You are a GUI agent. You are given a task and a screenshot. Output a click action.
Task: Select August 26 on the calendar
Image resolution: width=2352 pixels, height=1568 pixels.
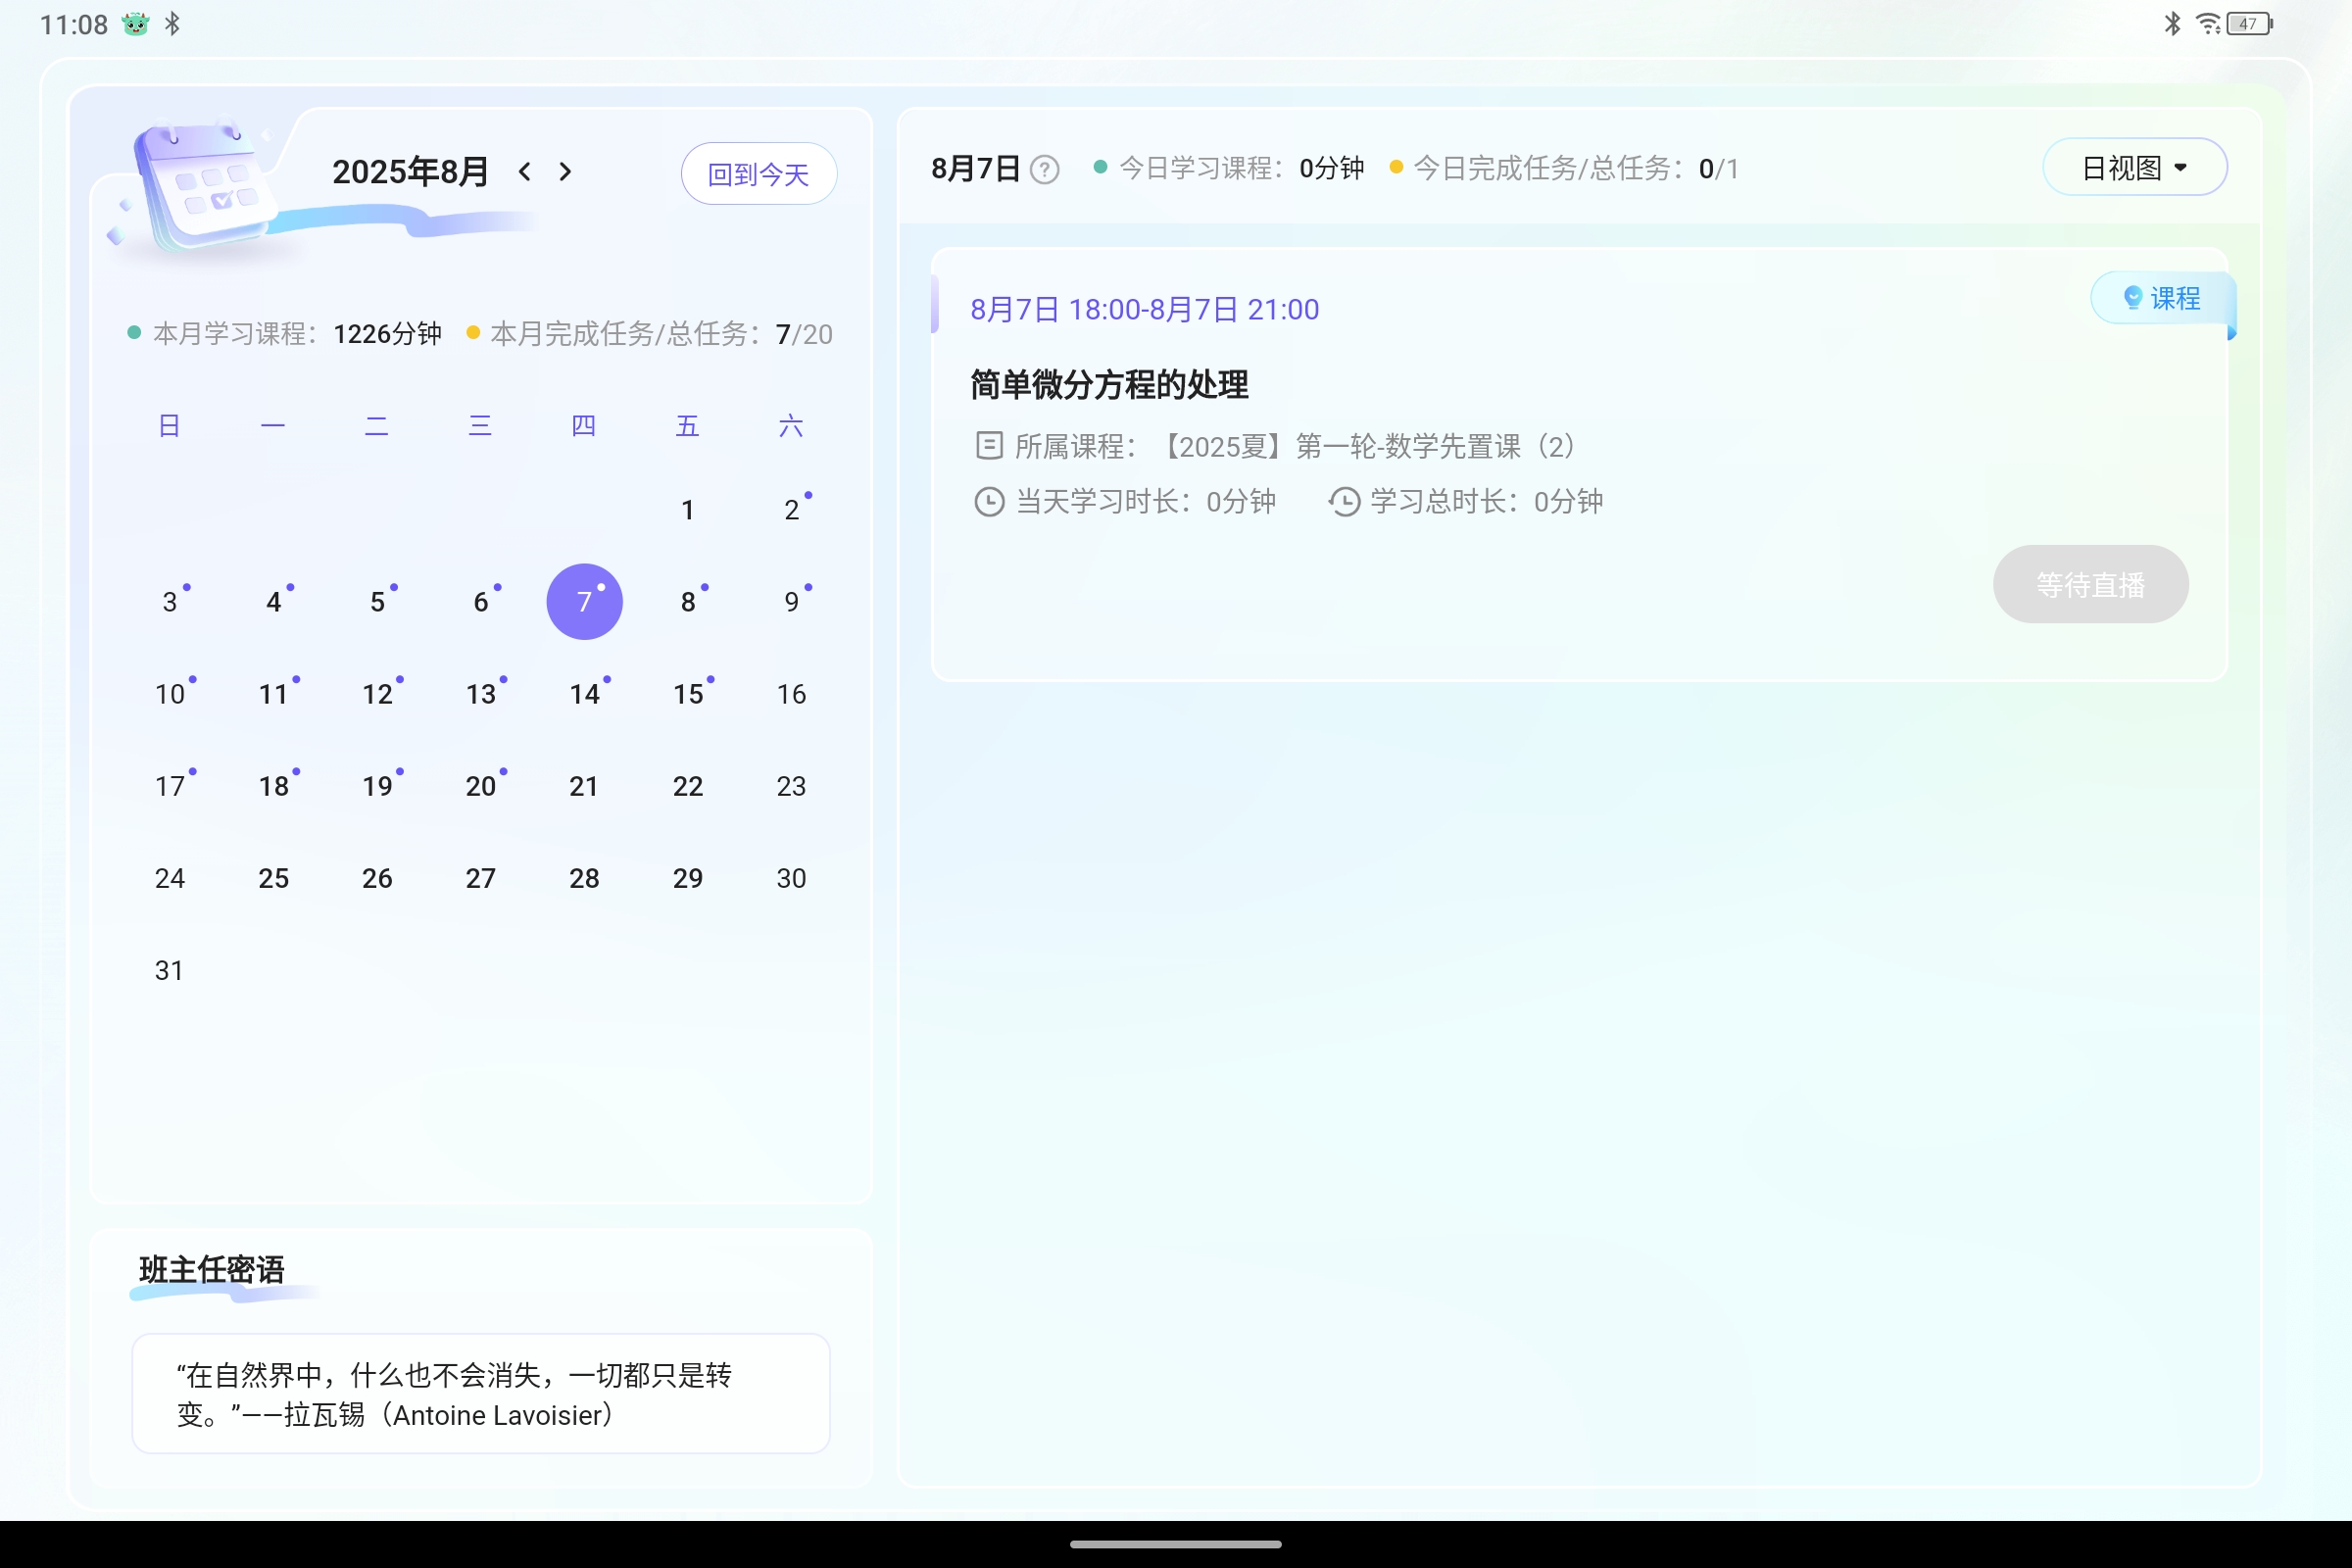377,878
